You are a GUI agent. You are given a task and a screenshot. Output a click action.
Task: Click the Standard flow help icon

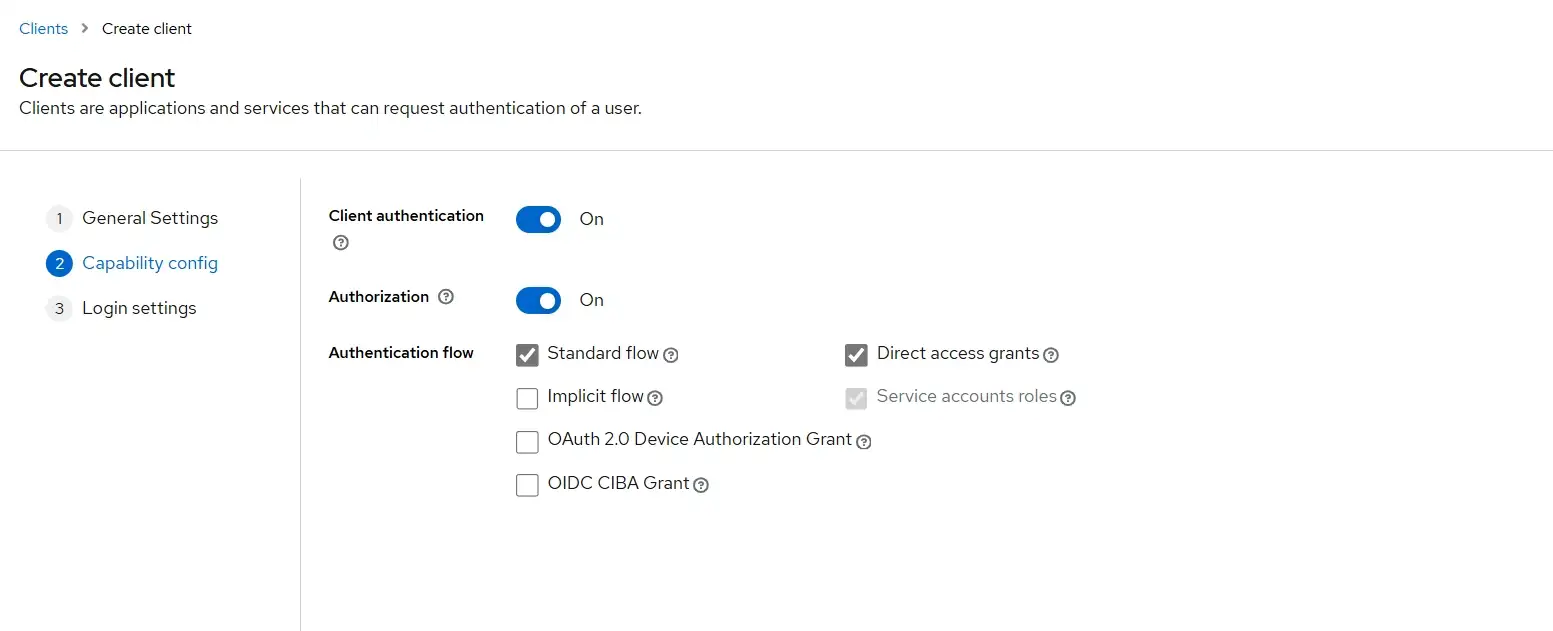(x=672, y=355)
